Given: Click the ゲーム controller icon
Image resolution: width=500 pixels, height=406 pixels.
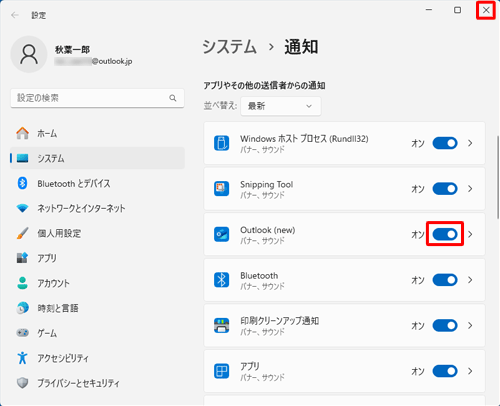Looking at the screenshot, I should click(x=22, y=333).
